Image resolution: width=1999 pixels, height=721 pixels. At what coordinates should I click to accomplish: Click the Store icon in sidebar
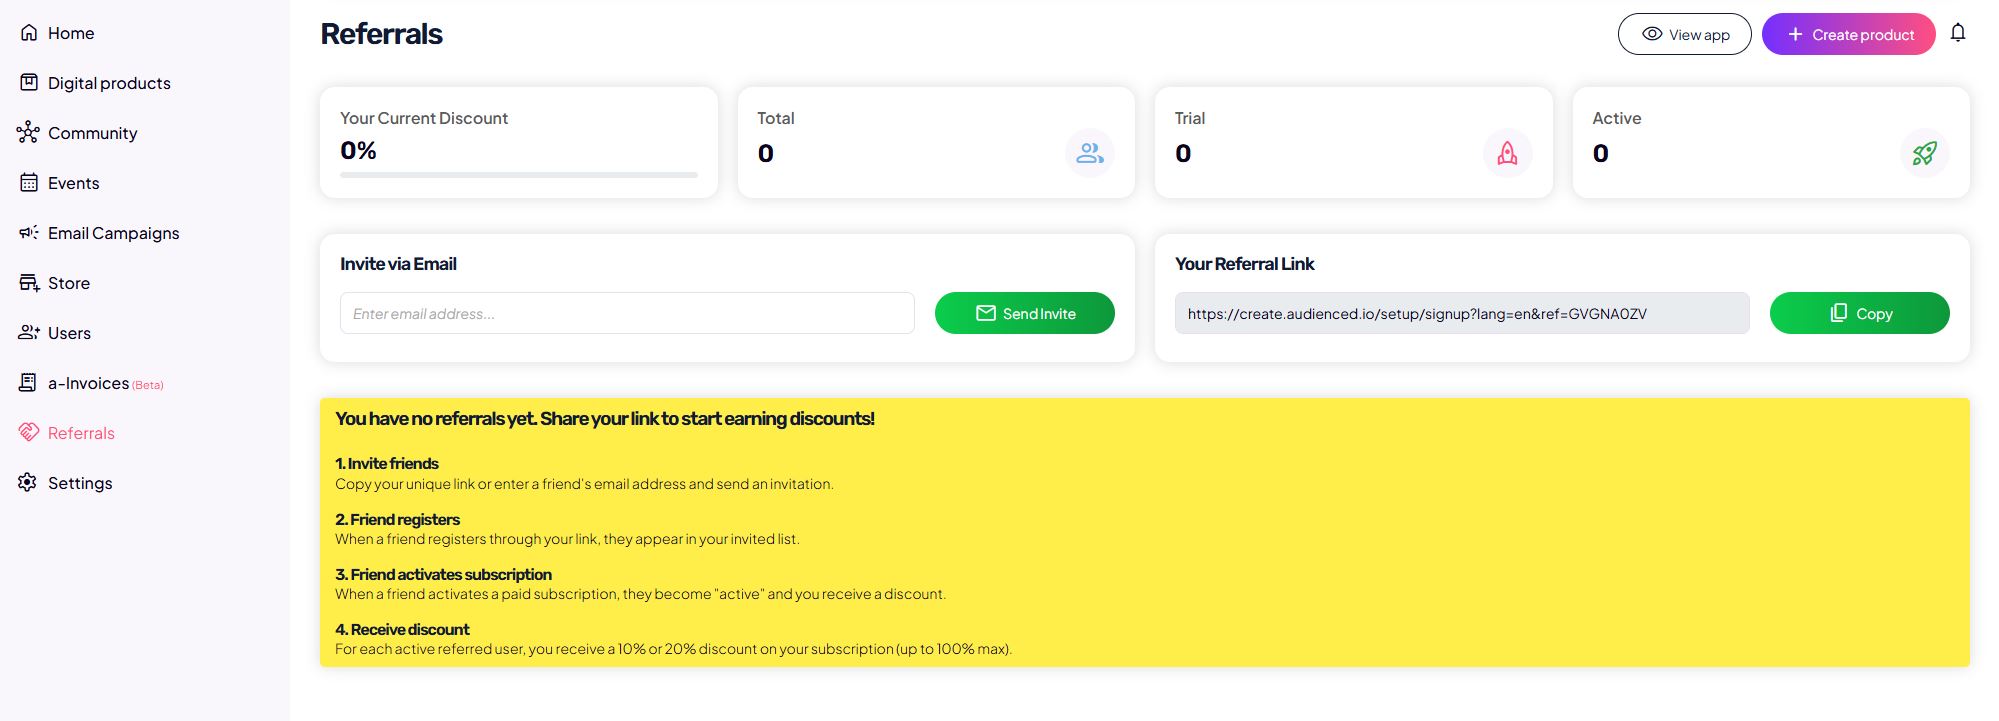pos(29,283)
